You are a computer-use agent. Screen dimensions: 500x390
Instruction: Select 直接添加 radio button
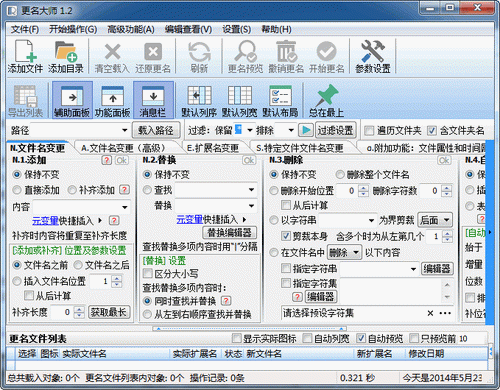click(17, 190)
